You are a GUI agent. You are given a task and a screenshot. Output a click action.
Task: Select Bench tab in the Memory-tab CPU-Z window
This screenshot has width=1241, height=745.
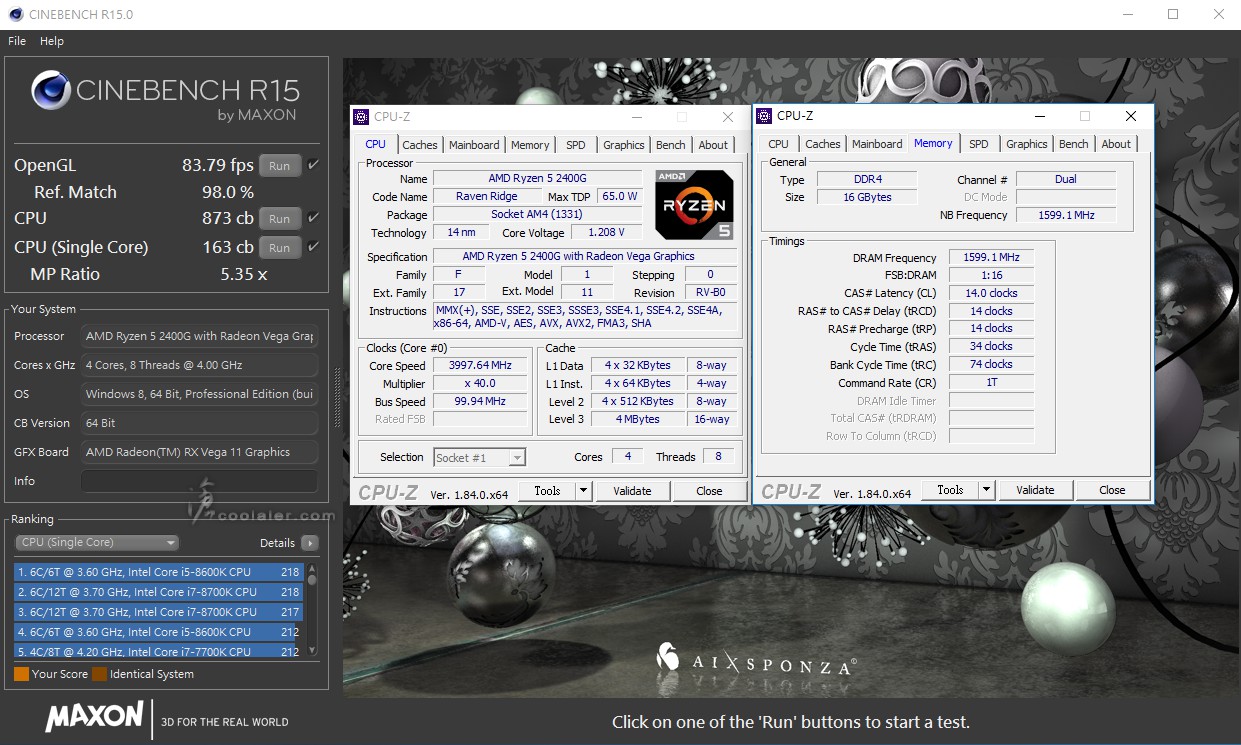point(1074,144)
